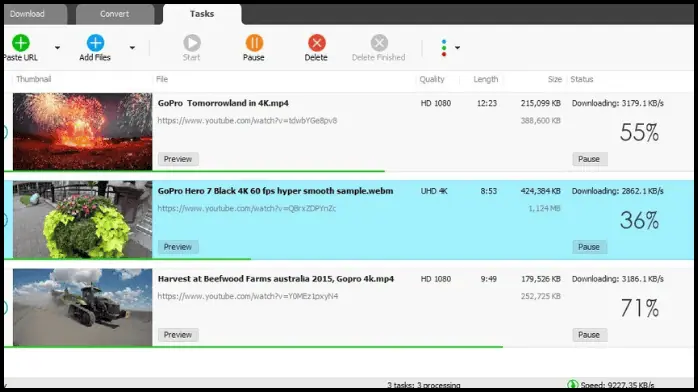Click the Delete Finished toolbar icon
698x392 pixels.
point(379,43)
